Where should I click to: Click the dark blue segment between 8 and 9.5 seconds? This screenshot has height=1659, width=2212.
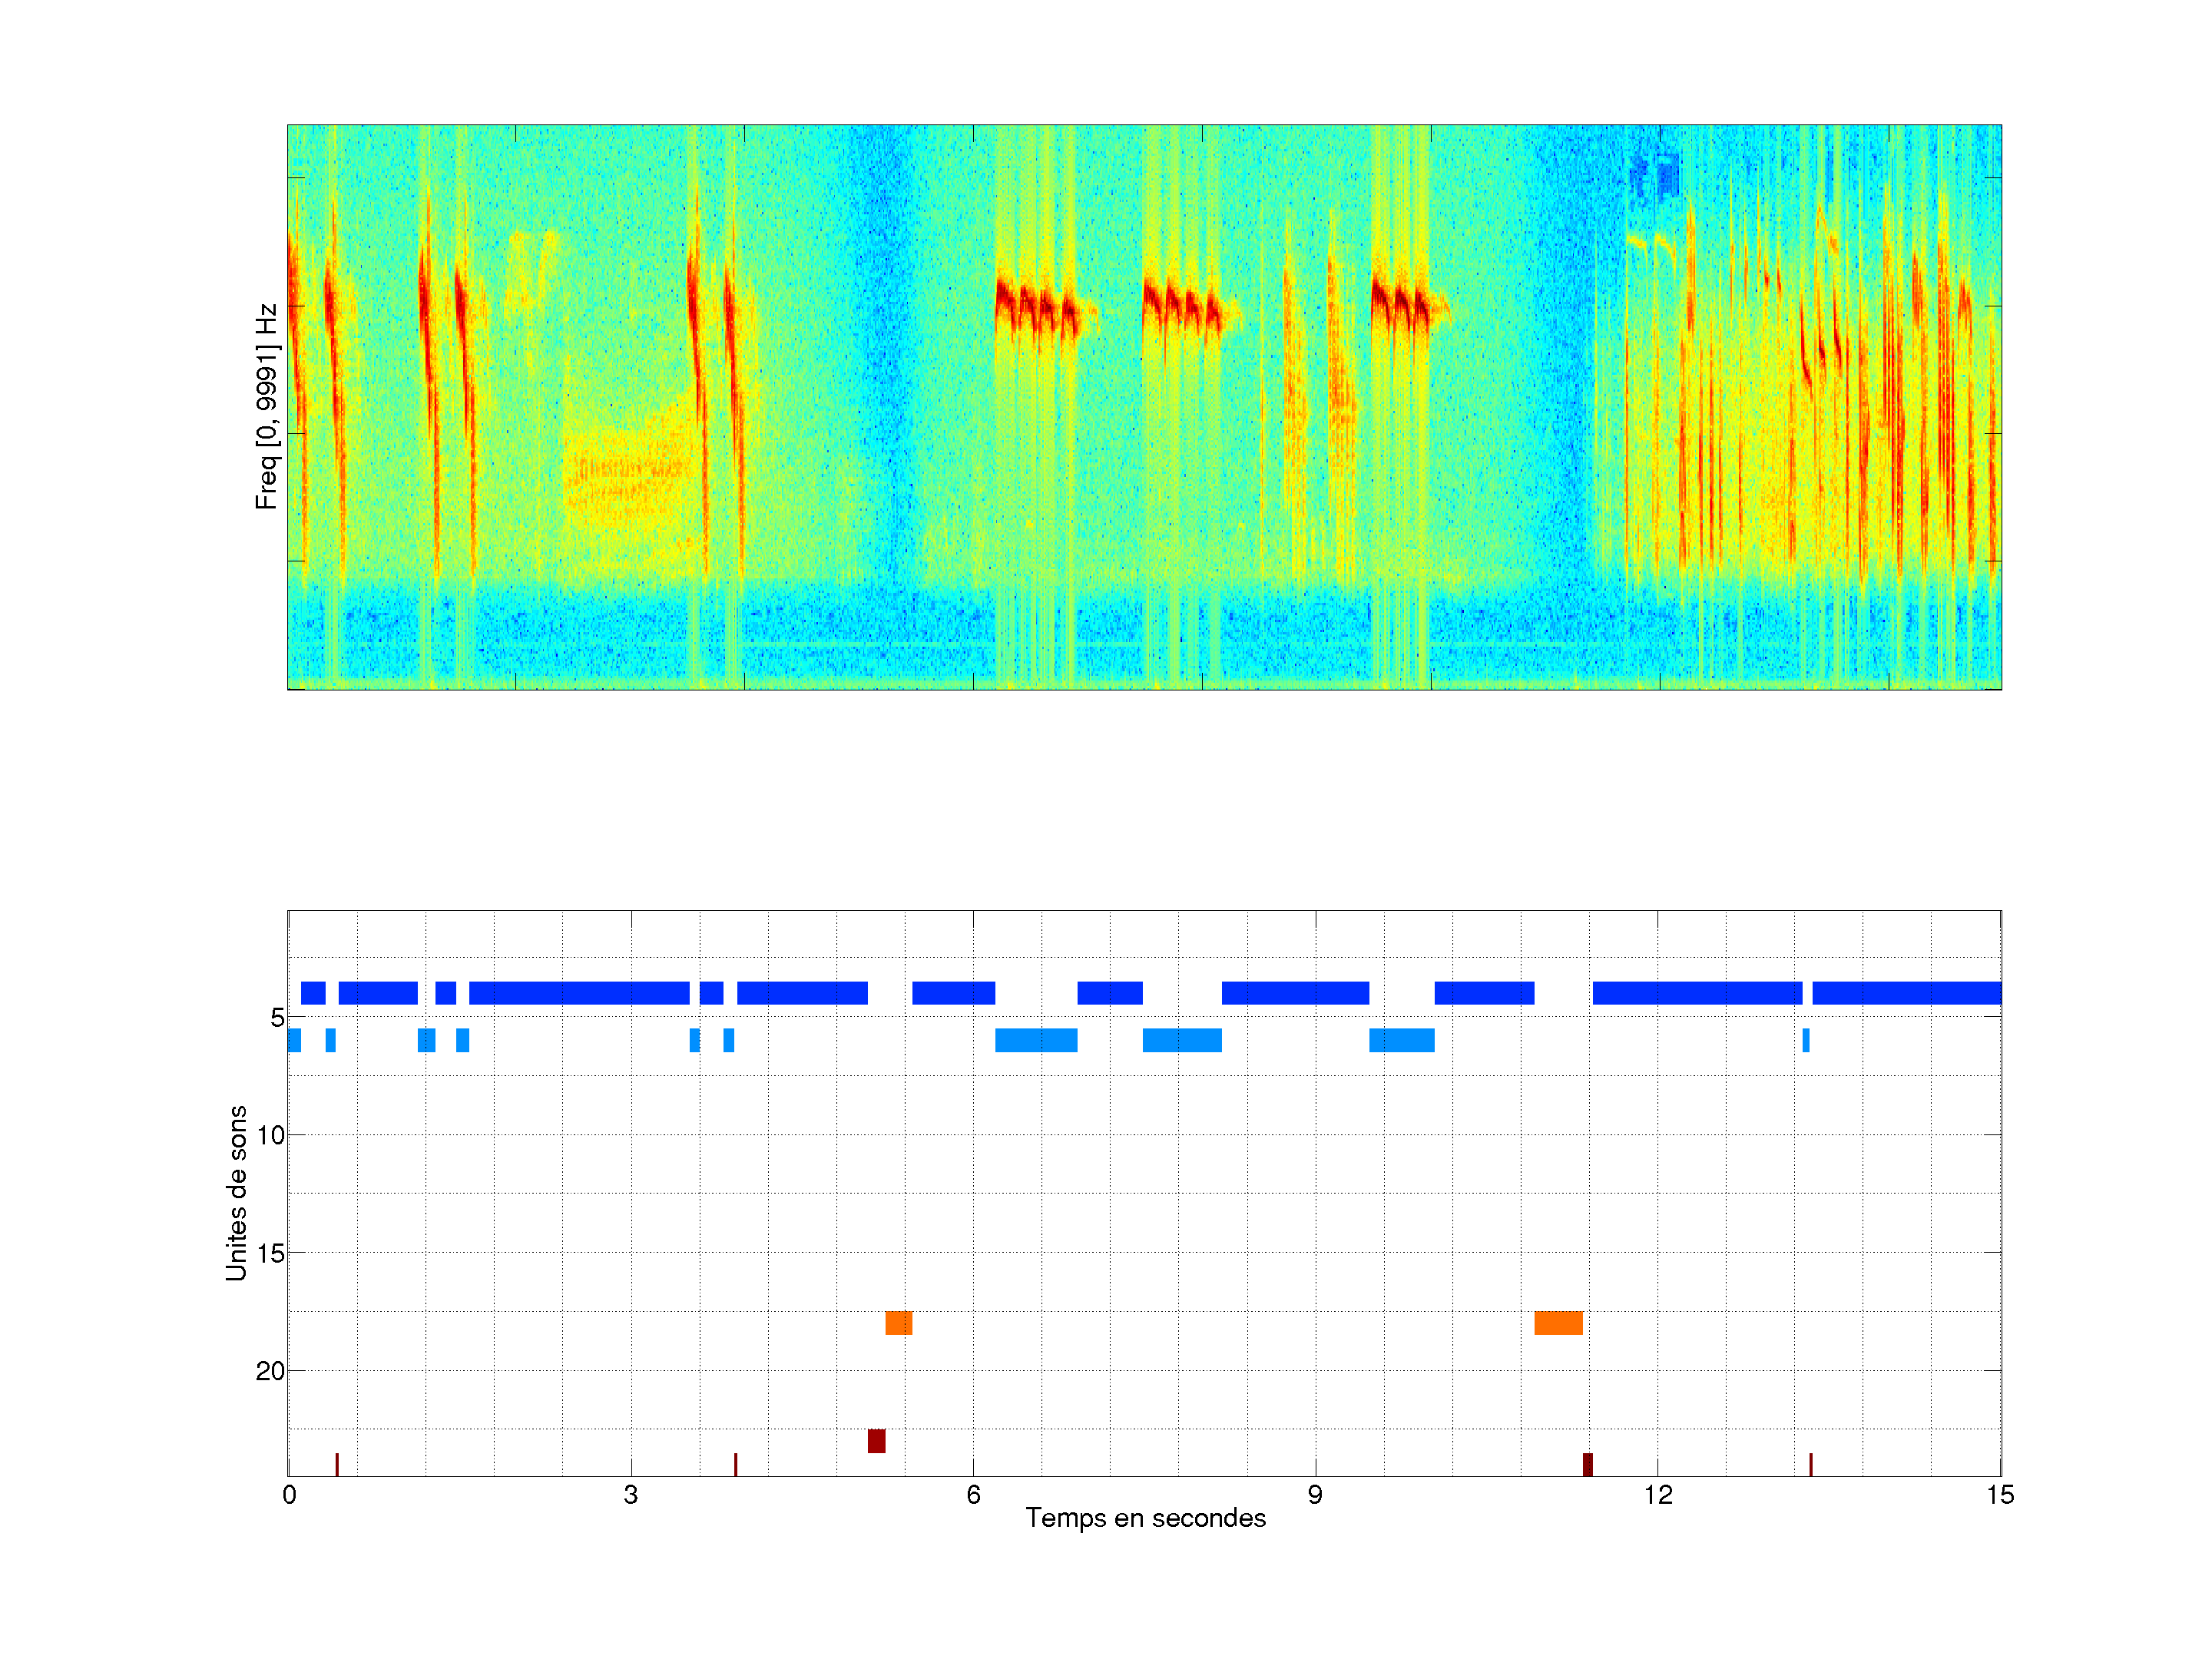1295,993
